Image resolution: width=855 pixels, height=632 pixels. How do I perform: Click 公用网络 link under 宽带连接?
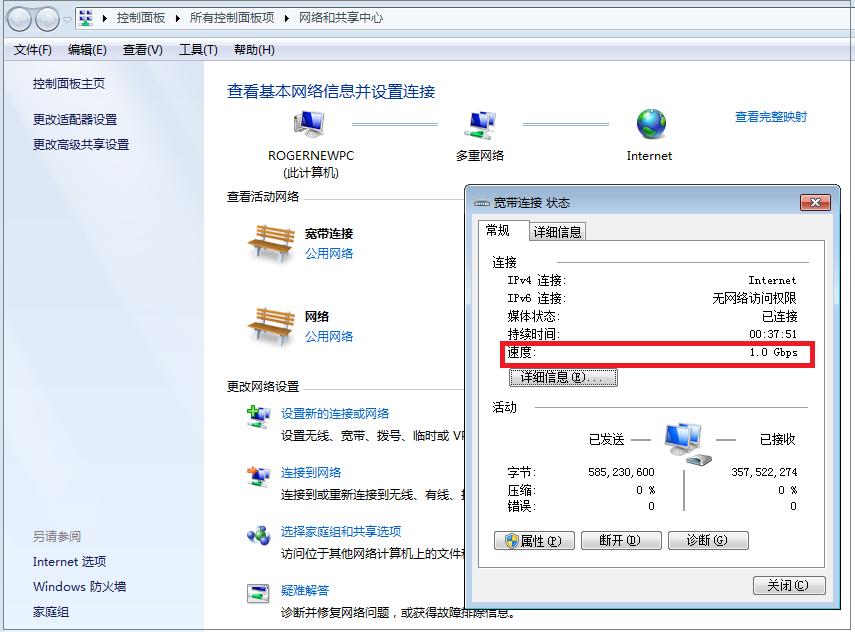(x=329, y=254)
